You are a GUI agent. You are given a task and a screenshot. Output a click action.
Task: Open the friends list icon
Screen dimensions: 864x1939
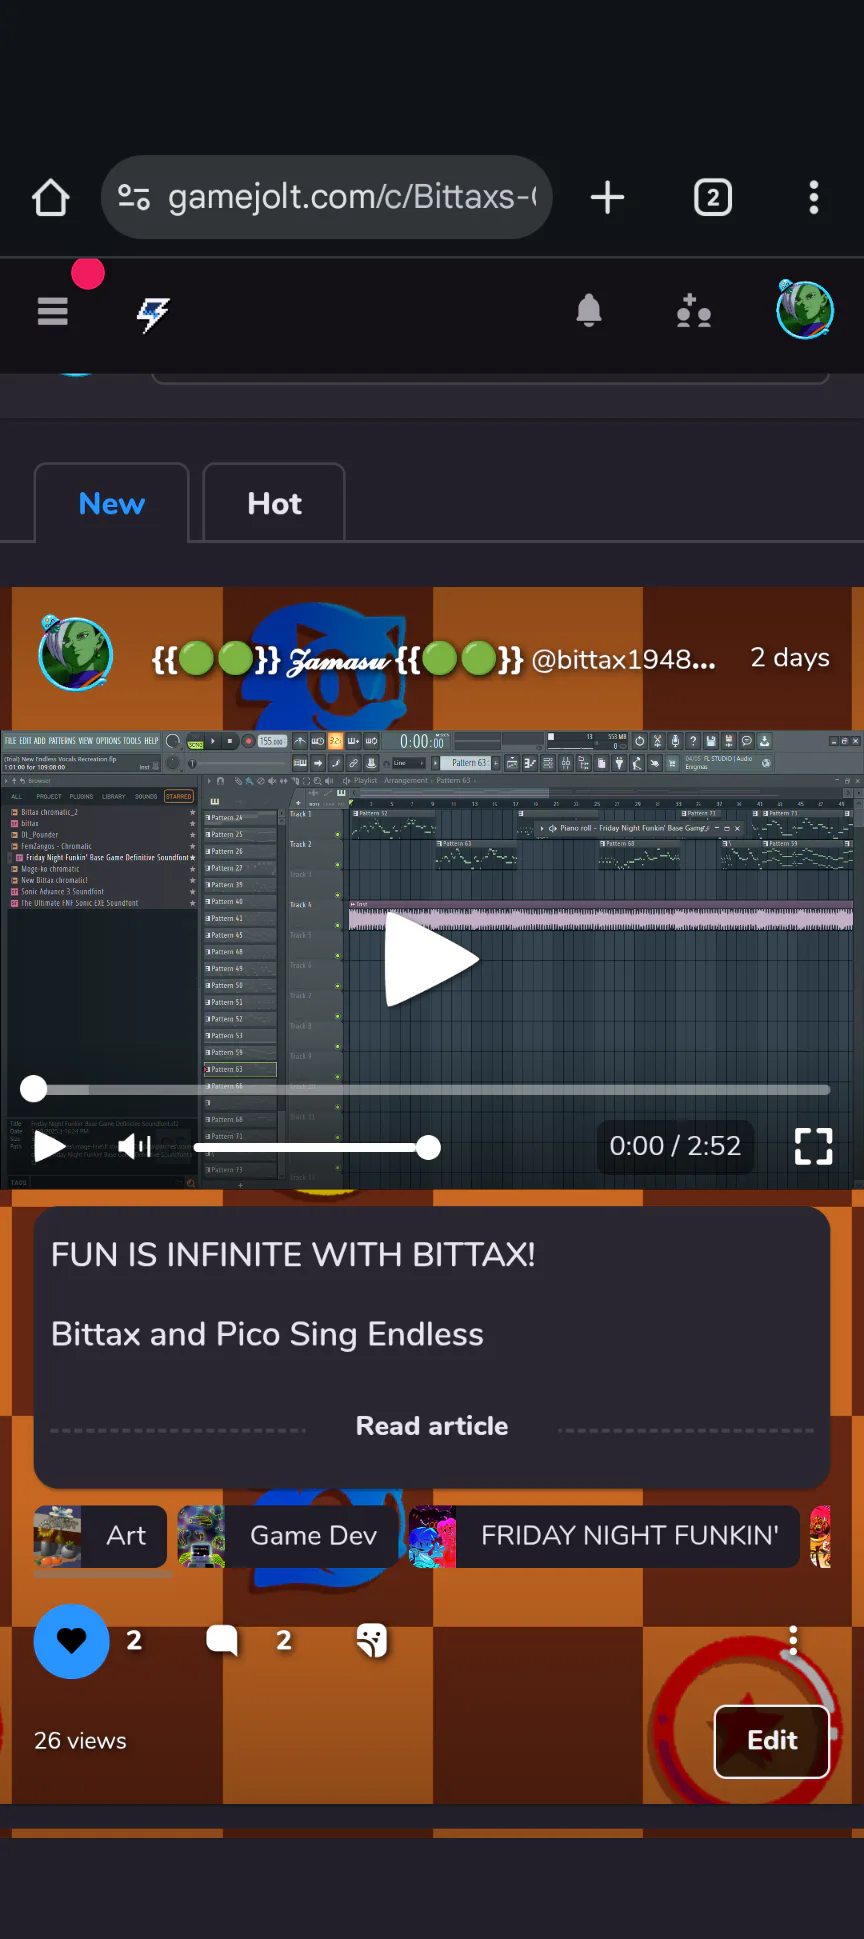(x=693, y=312)
